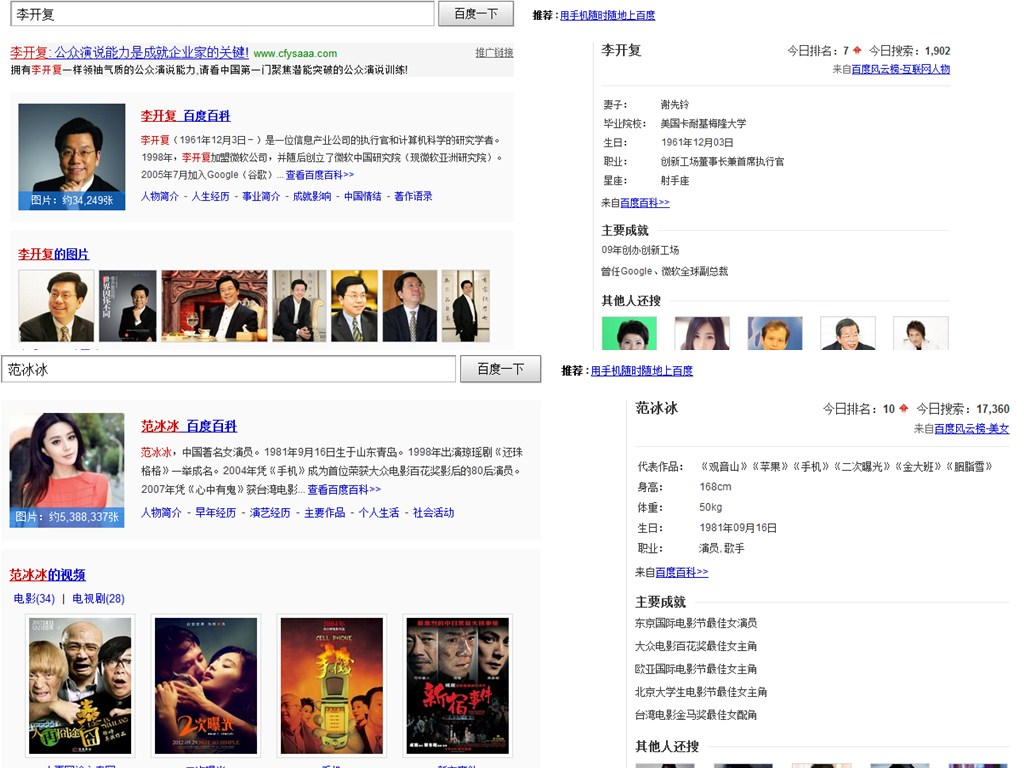This screenshot has width=1024, height=768.
Task: Click the 人生经历 section link
Action: pos(210,197)
